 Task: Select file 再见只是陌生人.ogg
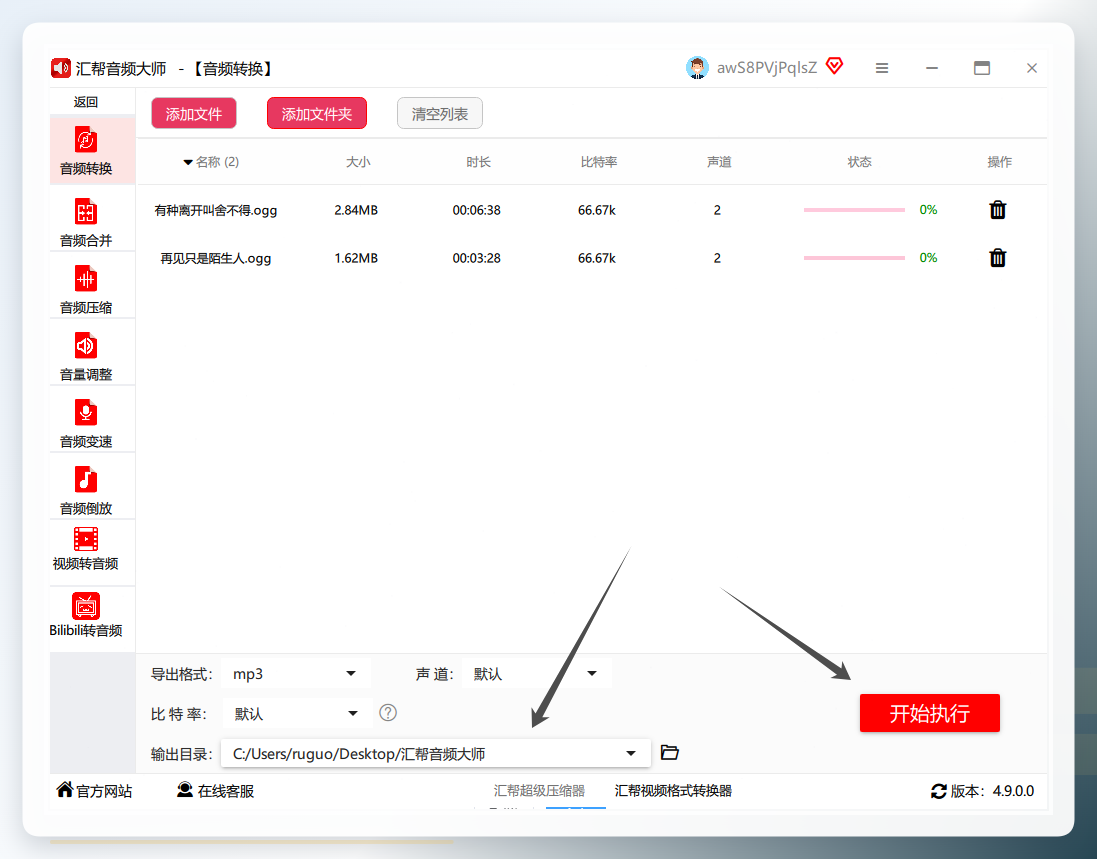[x=215, y=258]
